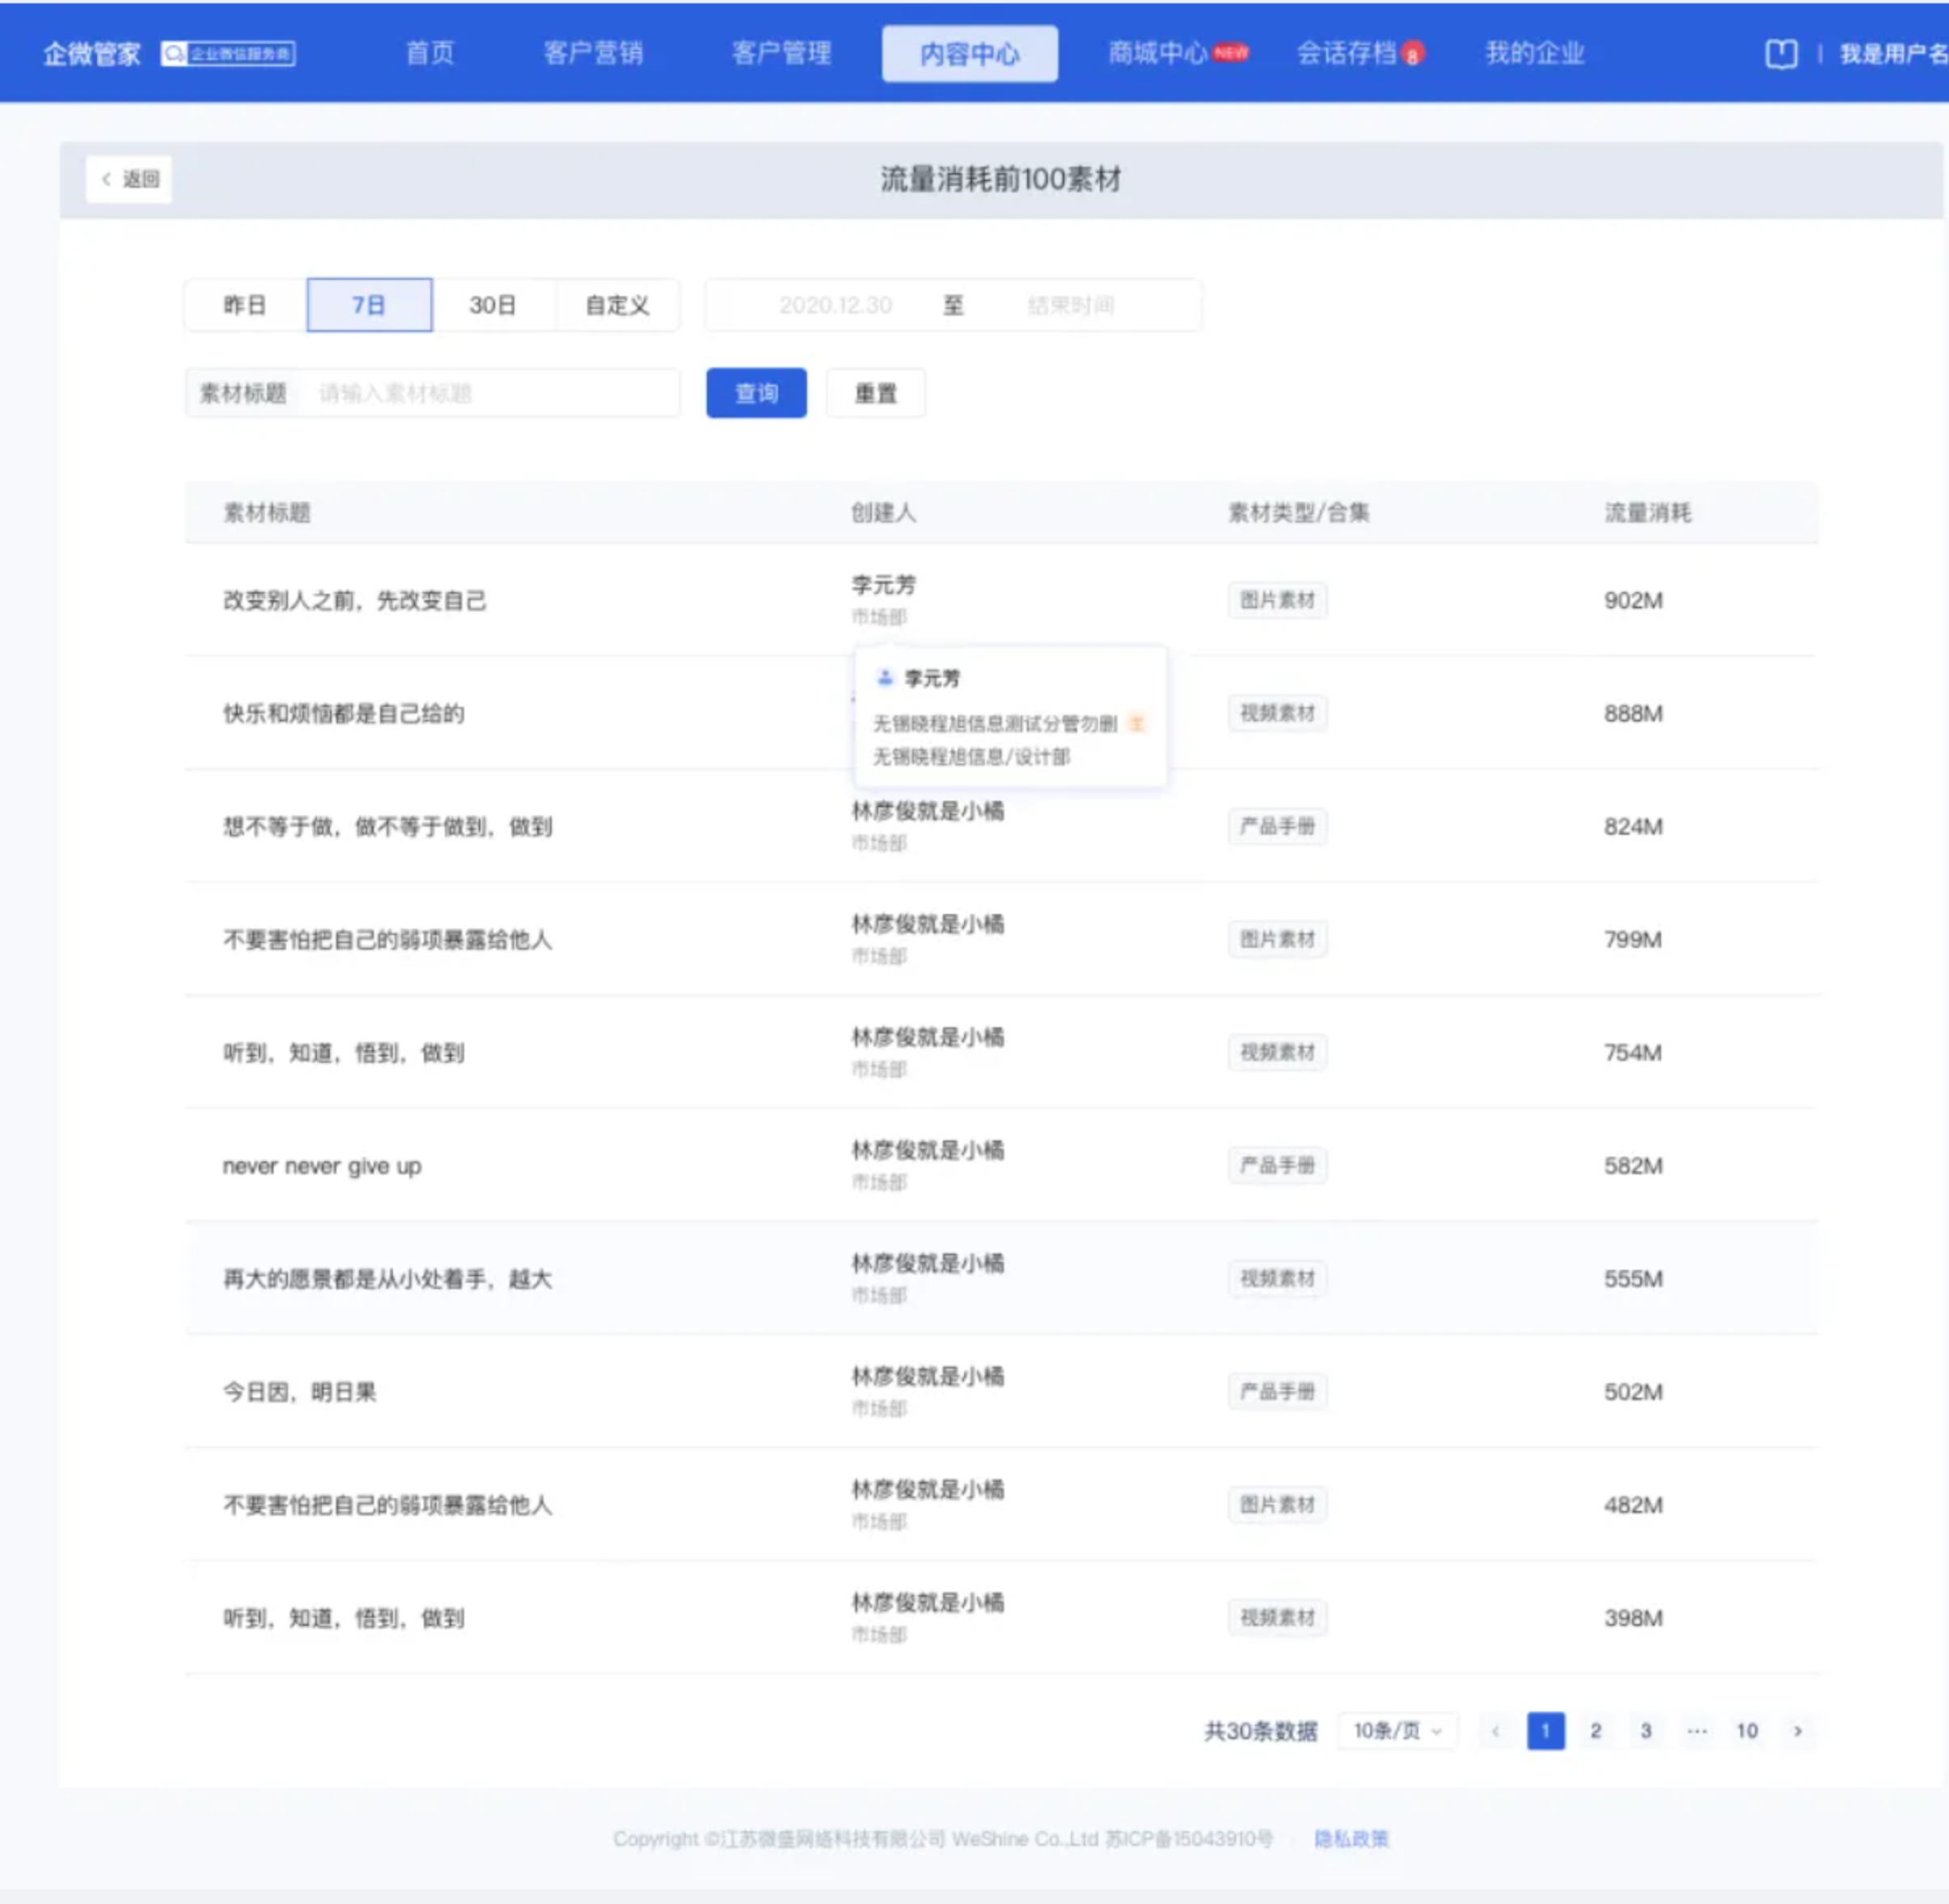Click the 图片素材 tag in the 902M row

(1277, 600)
